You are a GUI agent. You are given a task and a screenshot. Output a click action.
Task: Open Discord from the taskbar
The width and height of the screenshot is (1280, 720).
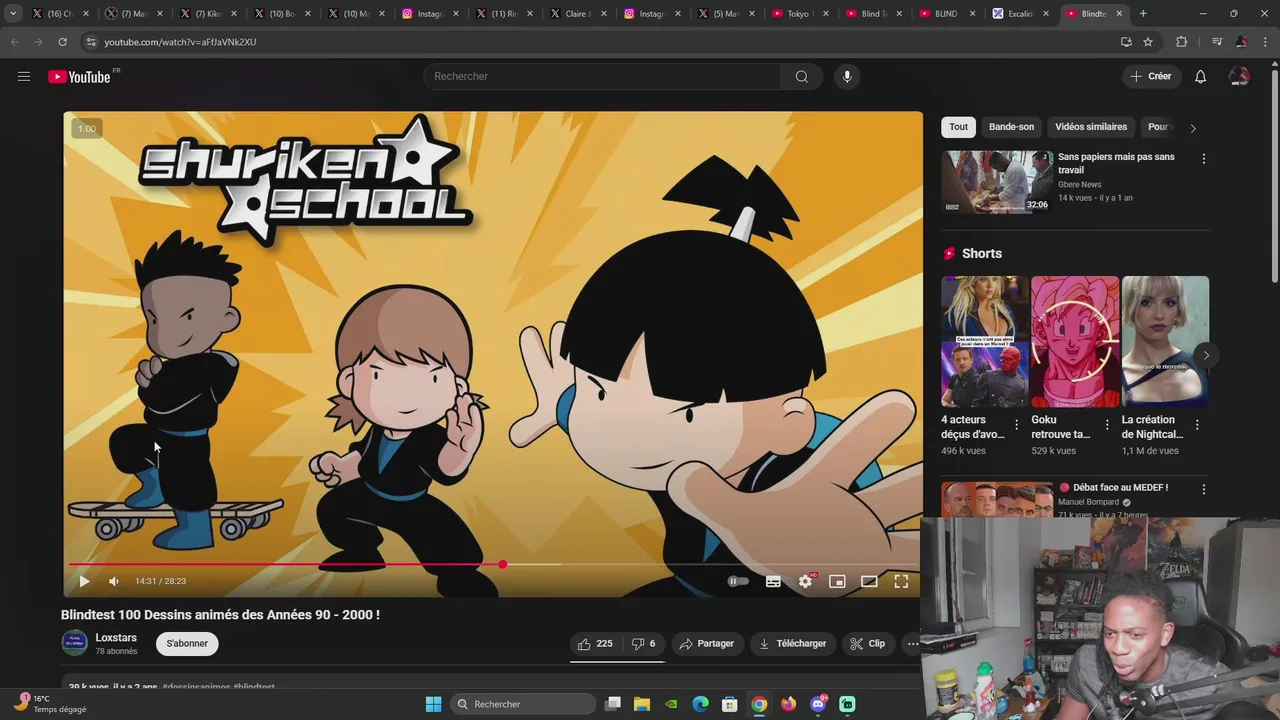(x=818, y=704)
